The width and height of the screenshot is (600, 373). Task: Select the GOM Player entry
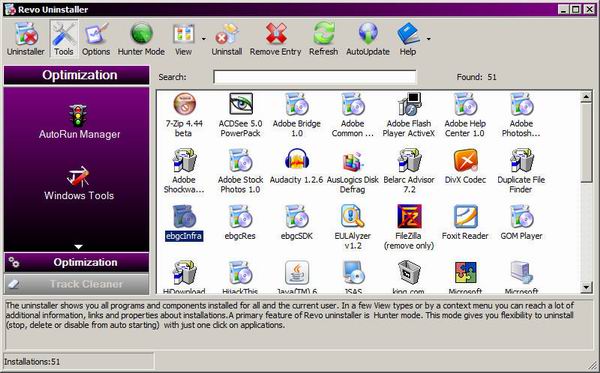[x=521, y=223]
